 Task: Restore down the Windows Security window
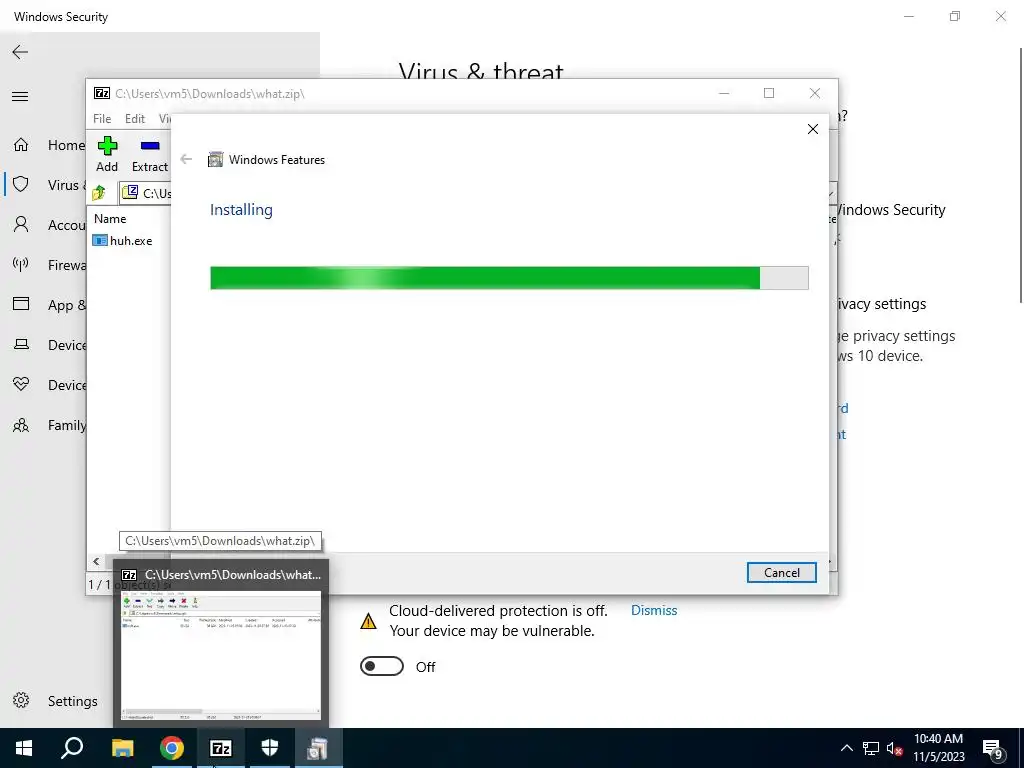coord(955,16)
